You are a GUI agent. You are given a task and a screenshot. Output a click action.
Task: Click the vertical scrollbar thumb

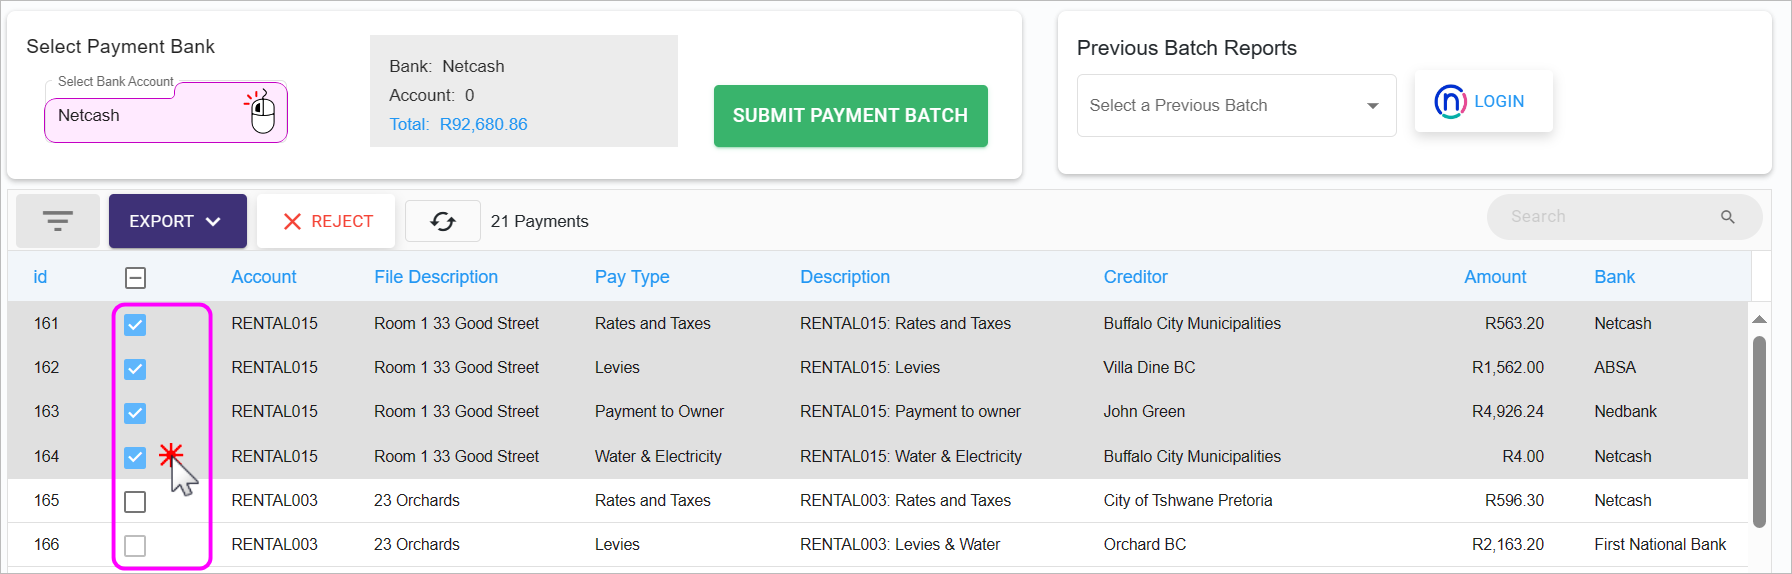coord(1759,431)
